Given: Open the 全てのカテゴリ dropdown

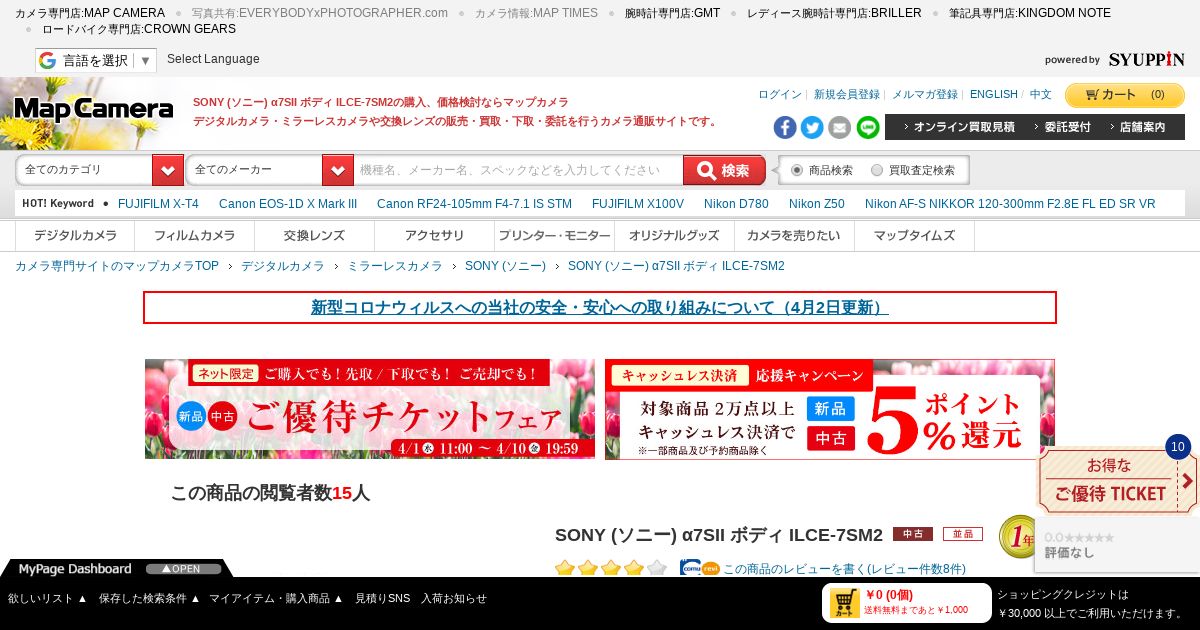Looking at the screenshot, I should (99, 170).
